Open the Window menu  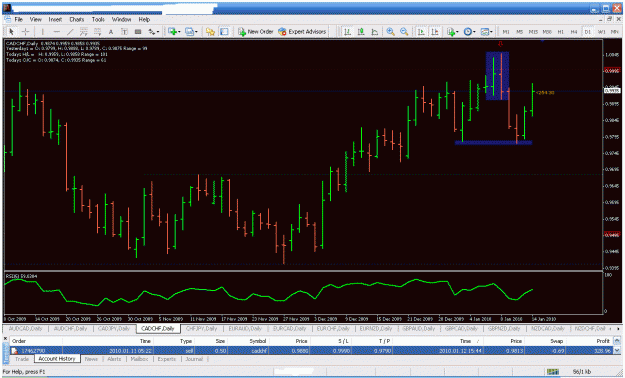(121, 19)
